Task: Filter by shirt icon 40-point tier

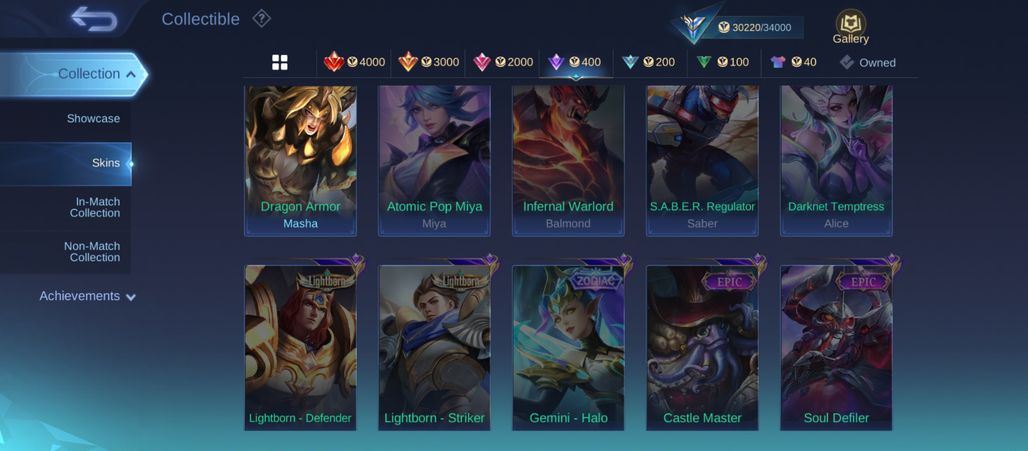Action: (793, 62)
